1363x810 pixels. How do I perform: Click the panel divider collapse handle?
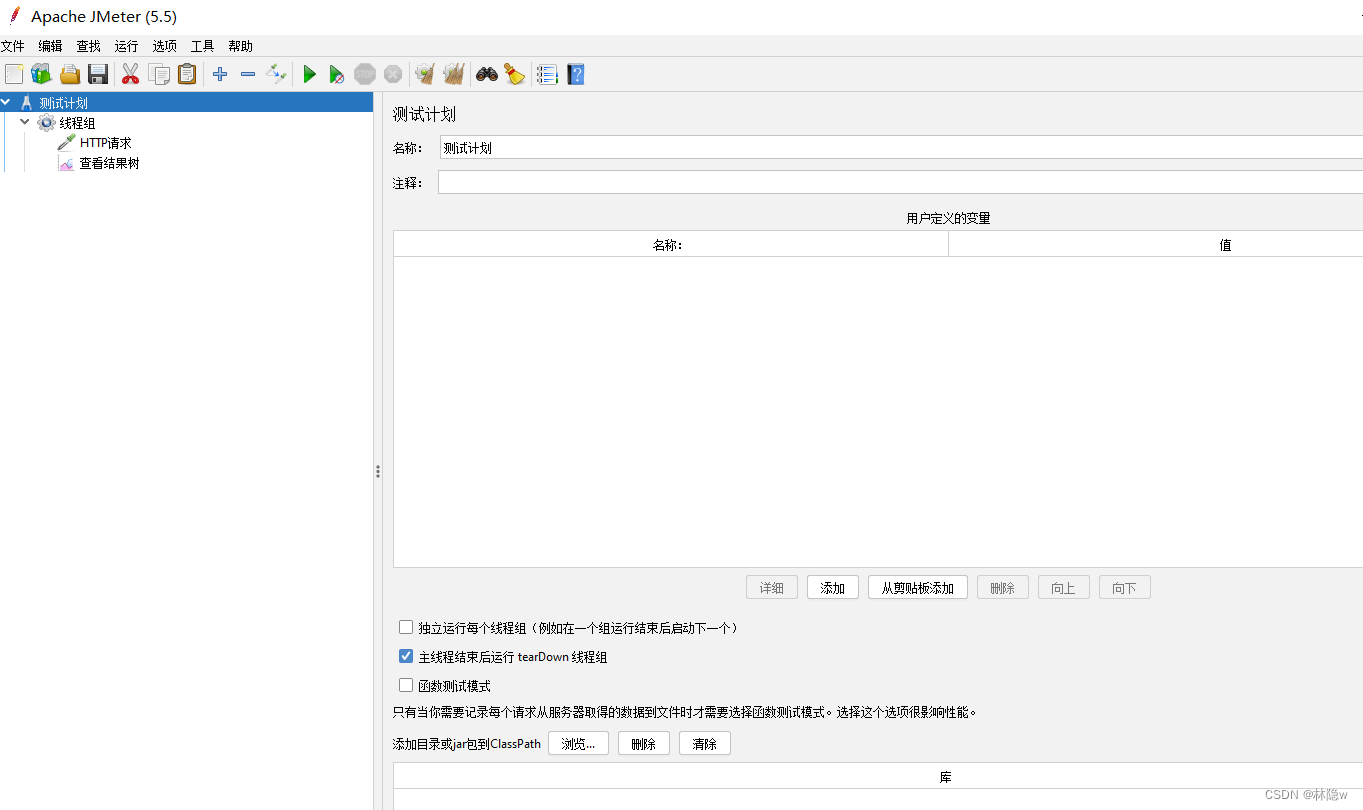pos(377,471)
